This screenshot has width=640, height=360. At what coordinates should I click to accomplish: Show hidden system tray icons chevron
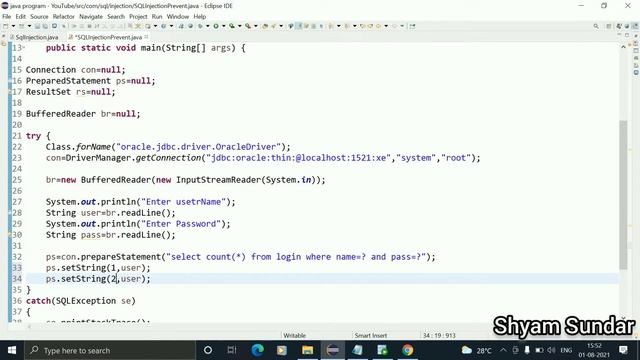point(503,350)
